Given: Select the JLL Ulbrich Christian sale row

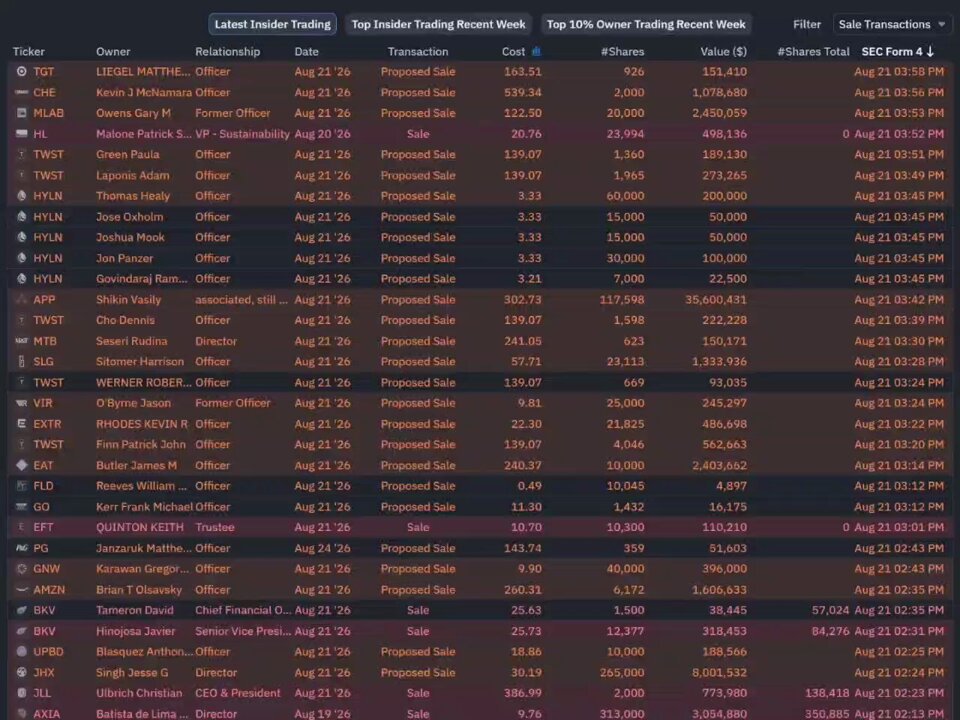Looking at the screenshot, I should 480,693.
